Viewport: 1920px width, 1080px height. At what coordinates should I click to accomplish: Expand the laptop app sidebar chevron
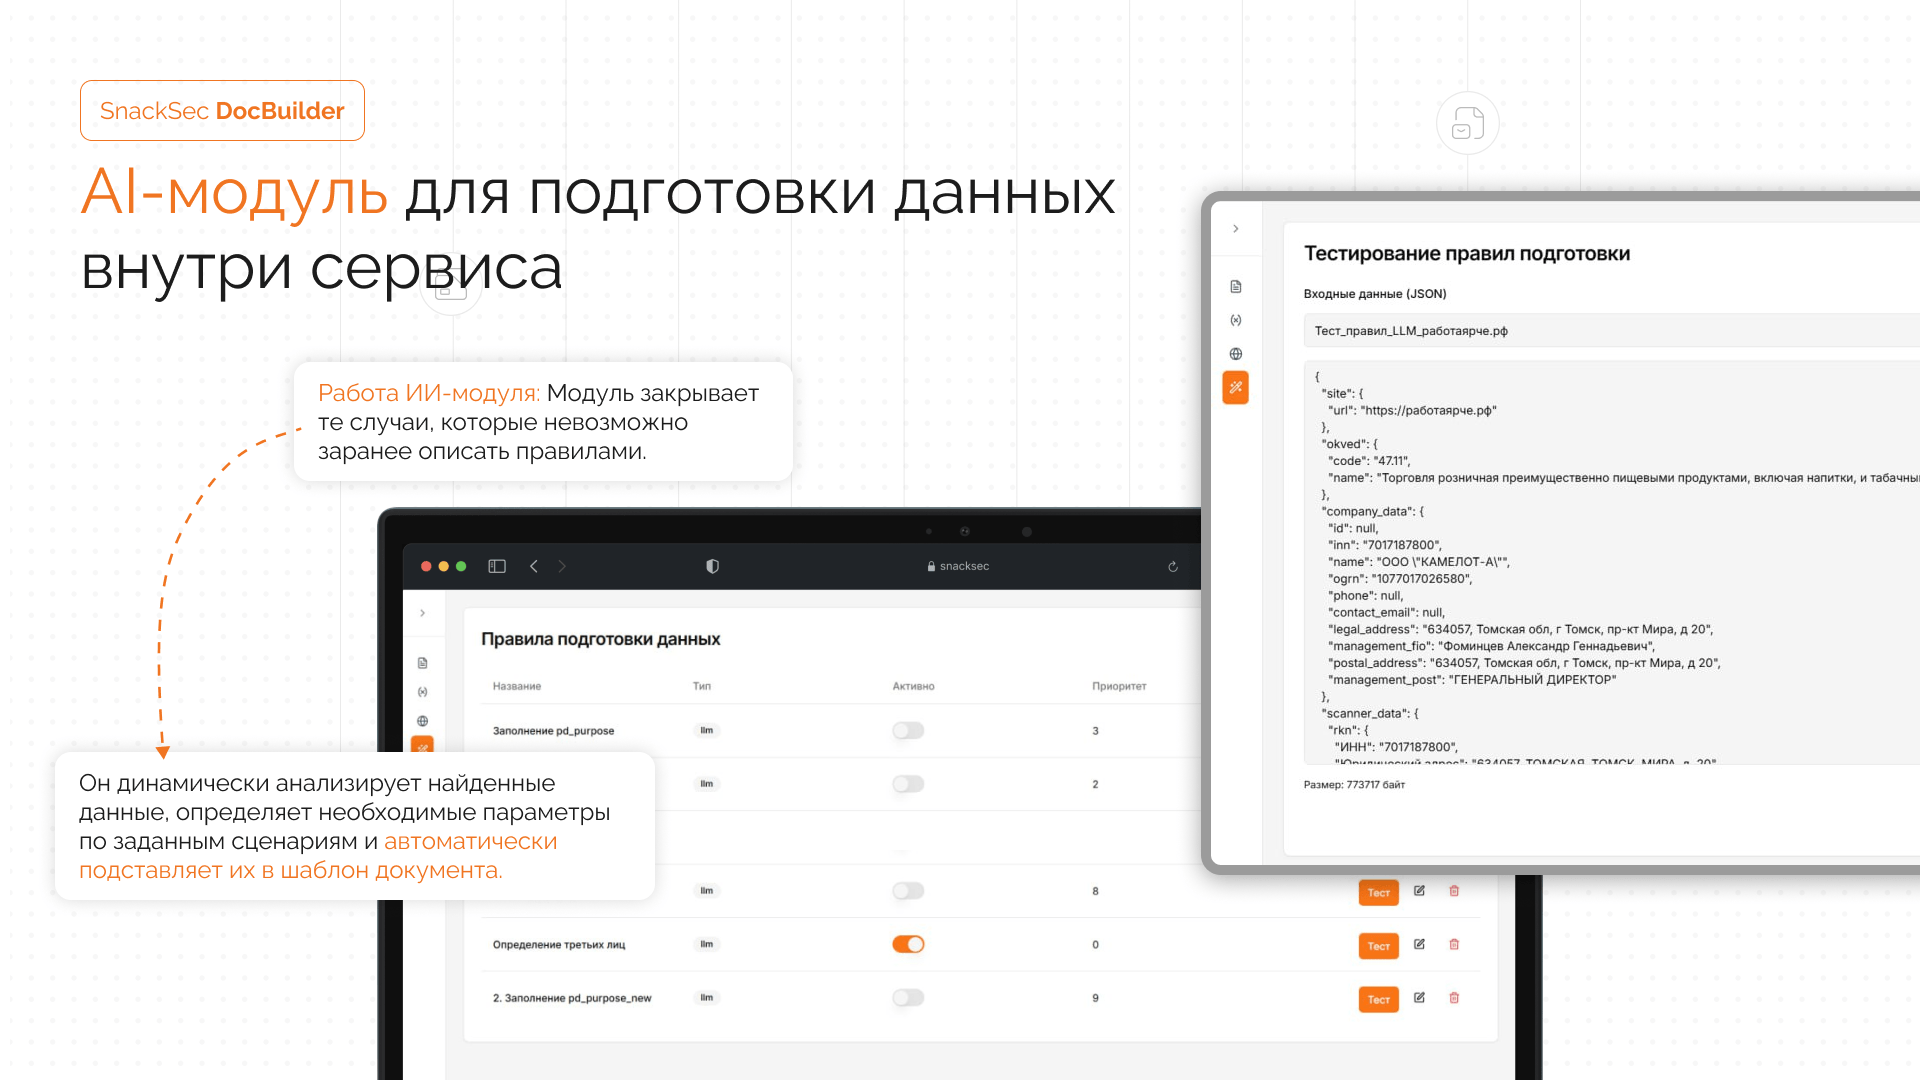point(423,613)
